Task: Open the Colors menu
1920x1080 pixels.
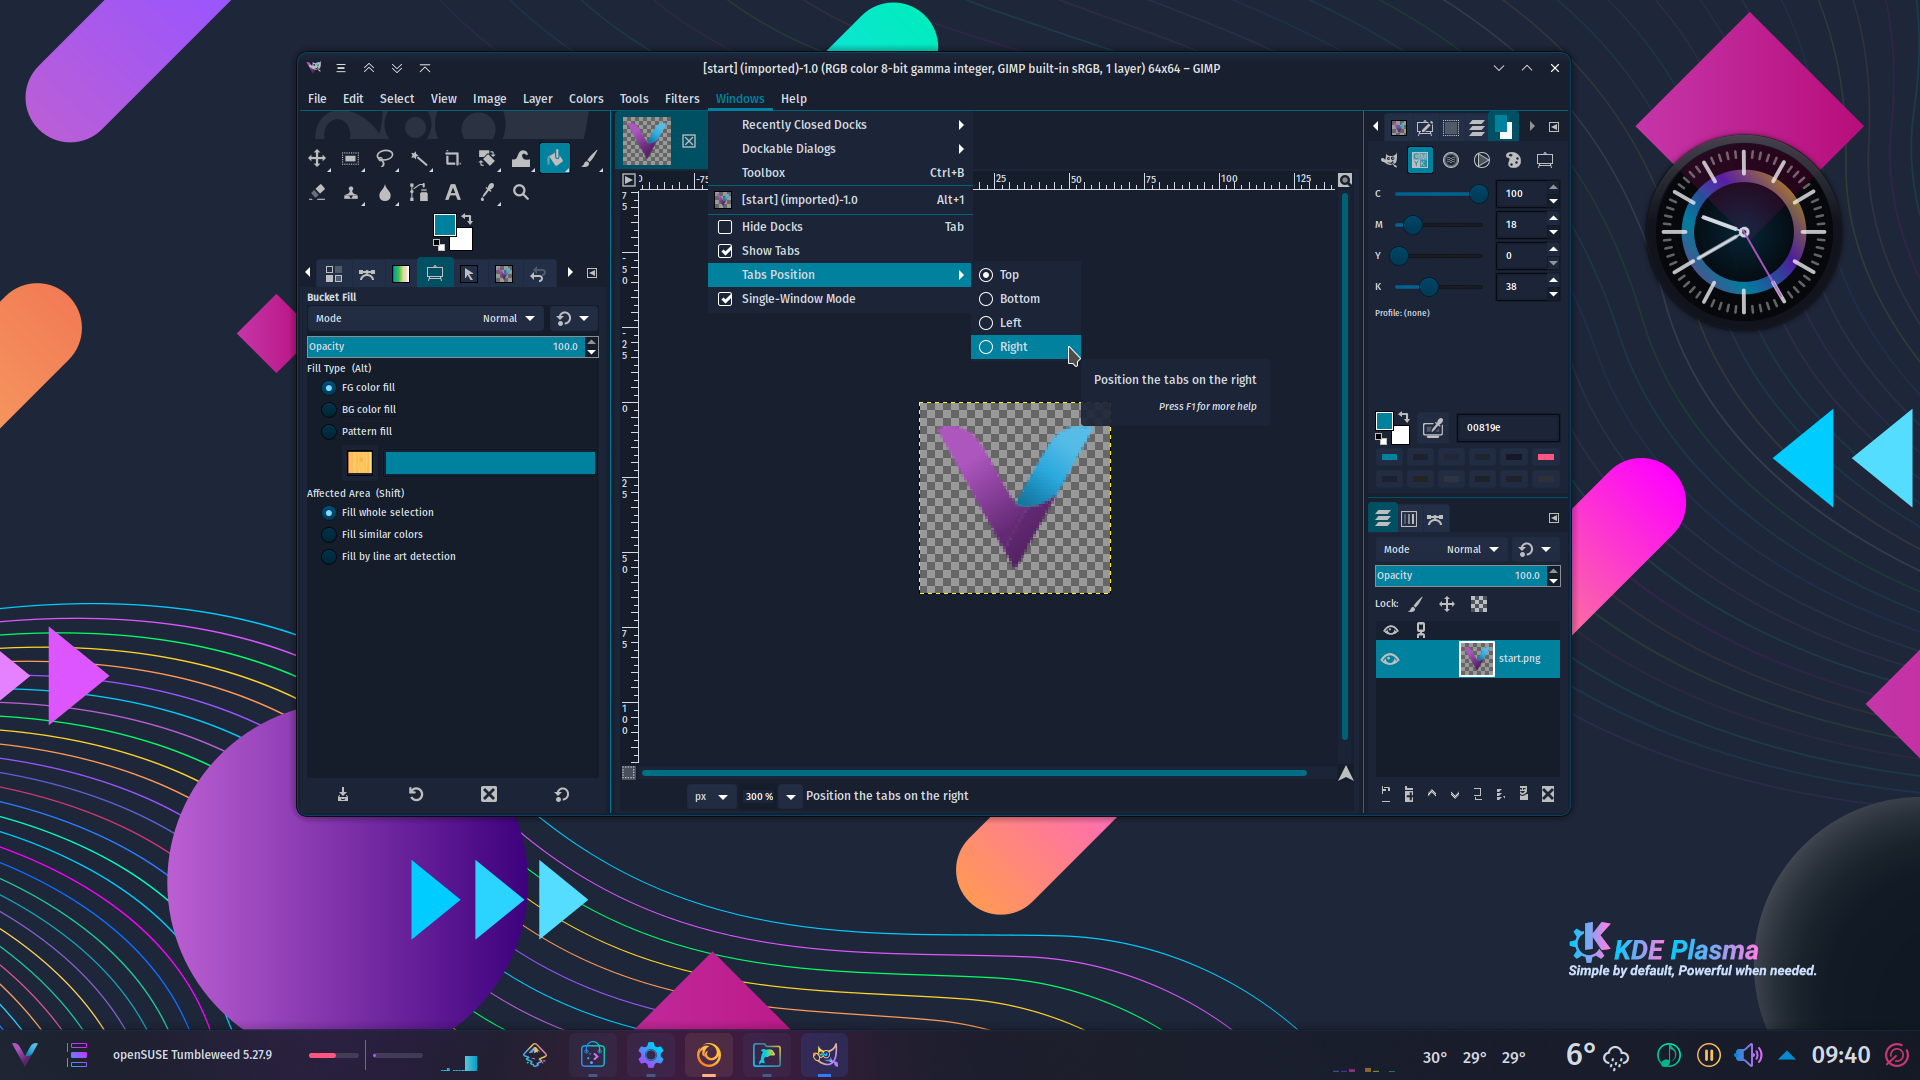Action: [x=586, y=99]
